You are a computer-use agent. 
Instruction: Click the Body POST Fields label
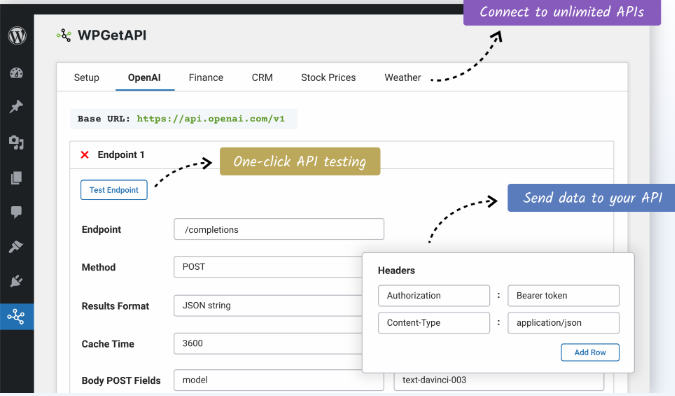click(x=121, y=381)
